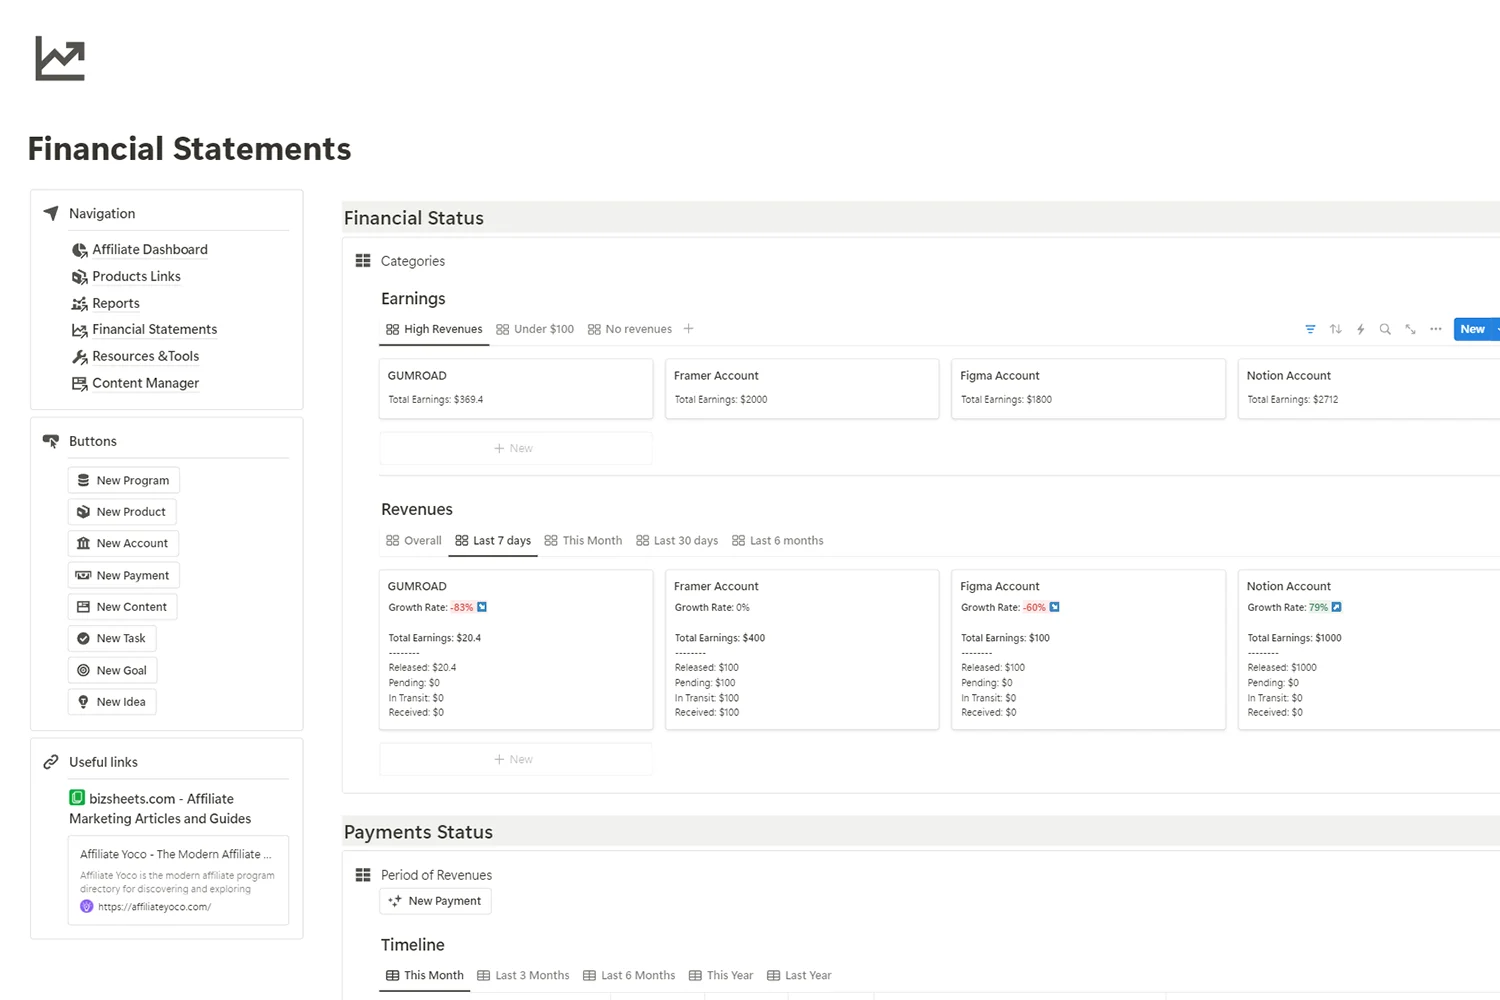Click the Period of Revenues grid icon
Viewport: 1500px width, 1000px height.
coord(363,875)
